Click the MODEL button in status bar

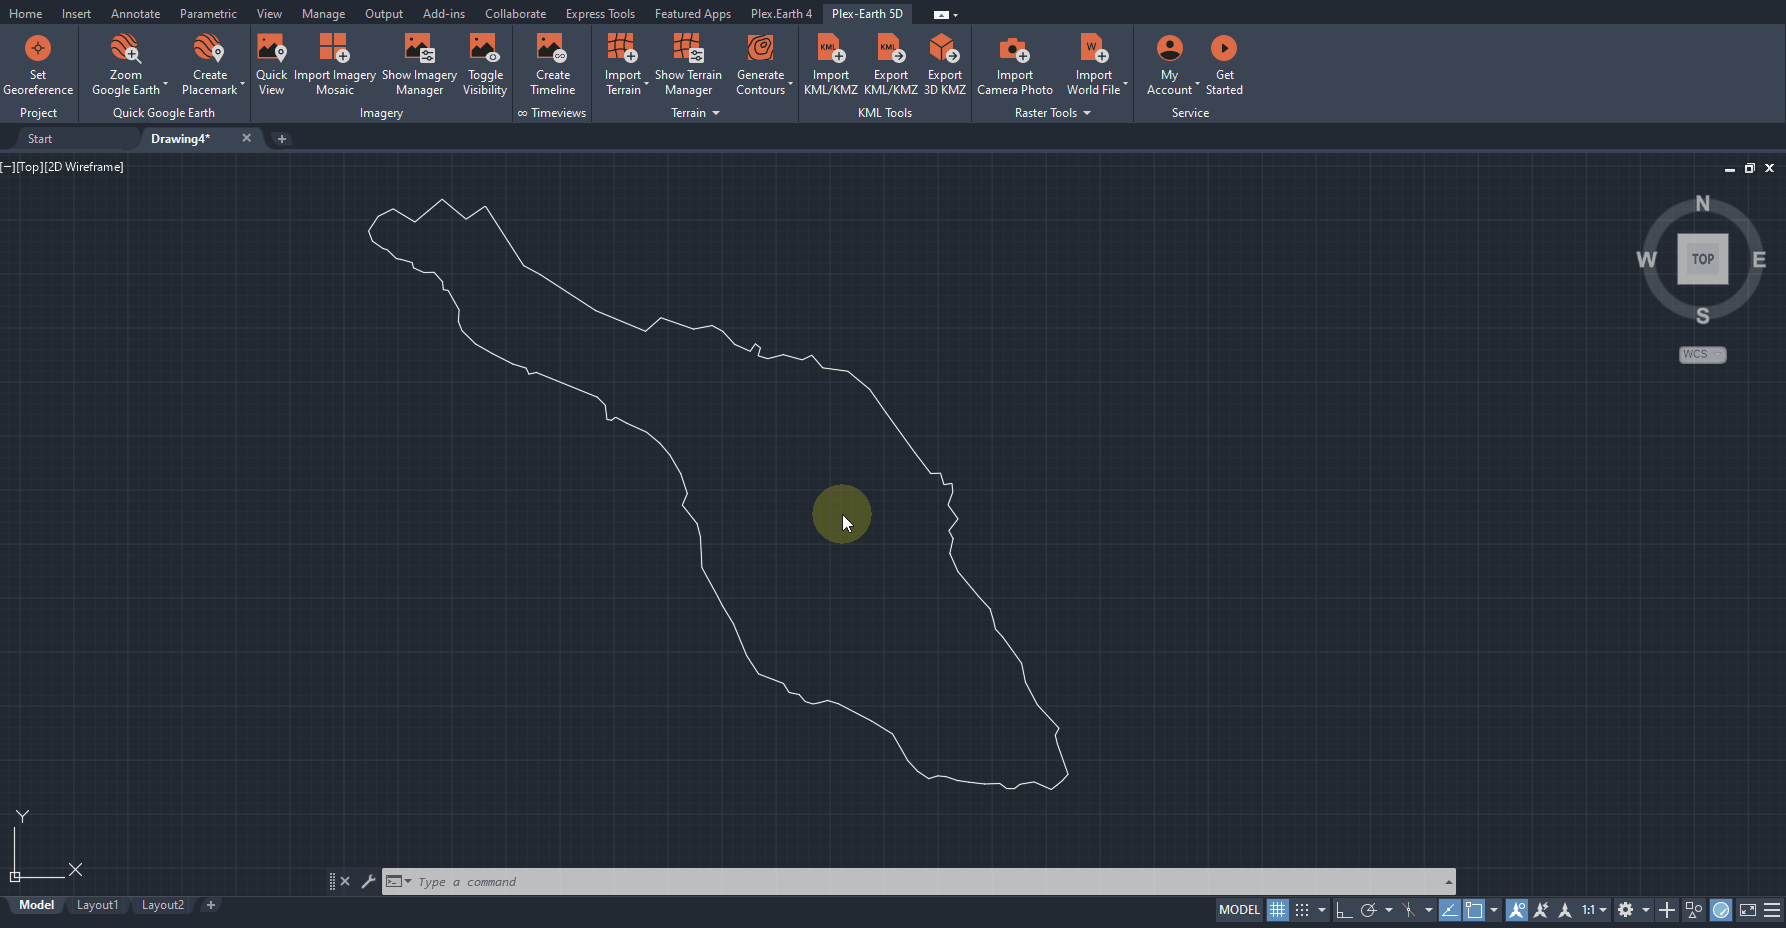click(x=1239, y=910)
